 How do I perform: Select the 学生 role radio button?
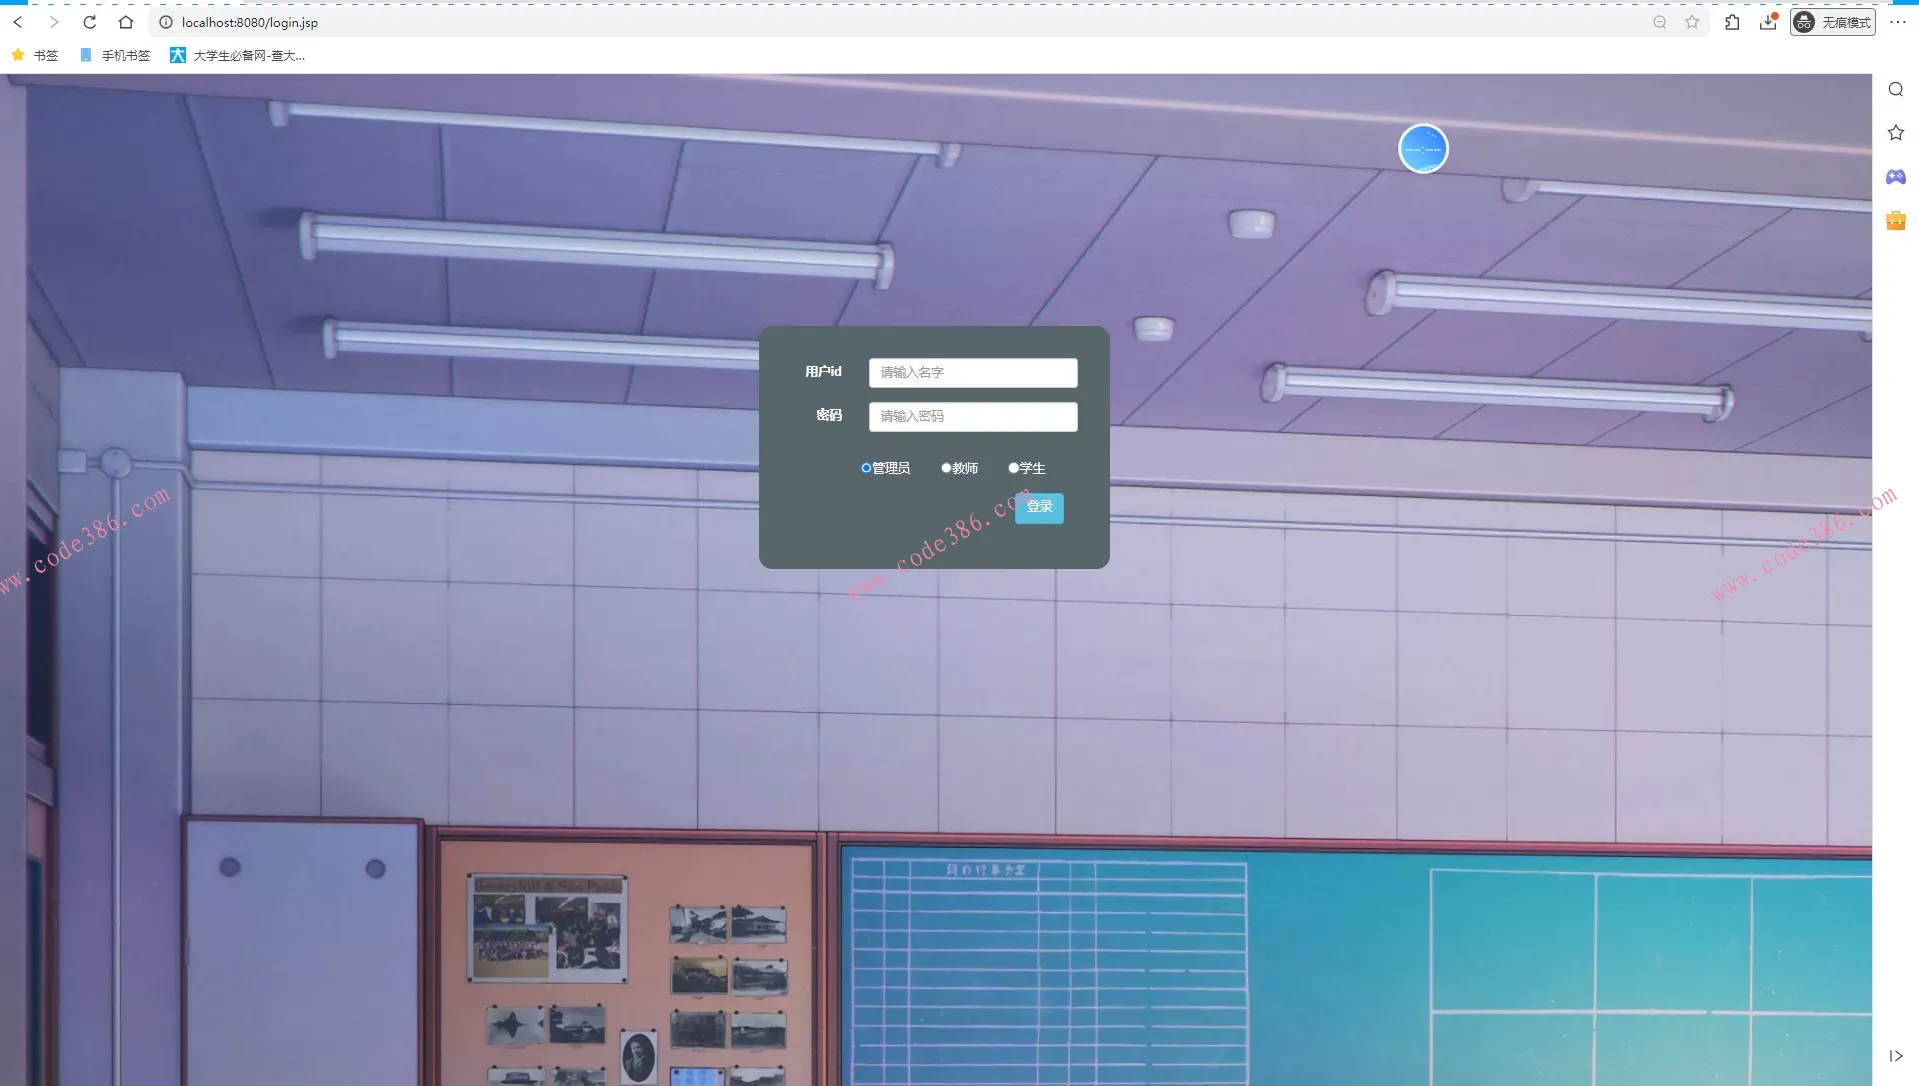1013,468
